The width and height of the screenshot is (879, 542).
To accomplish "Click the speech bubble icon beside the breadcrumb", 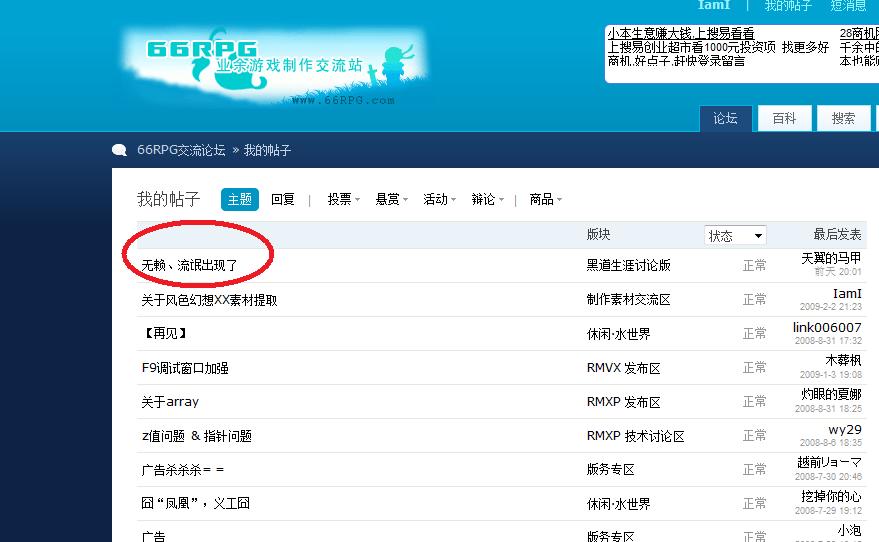I will click(119, 150).
